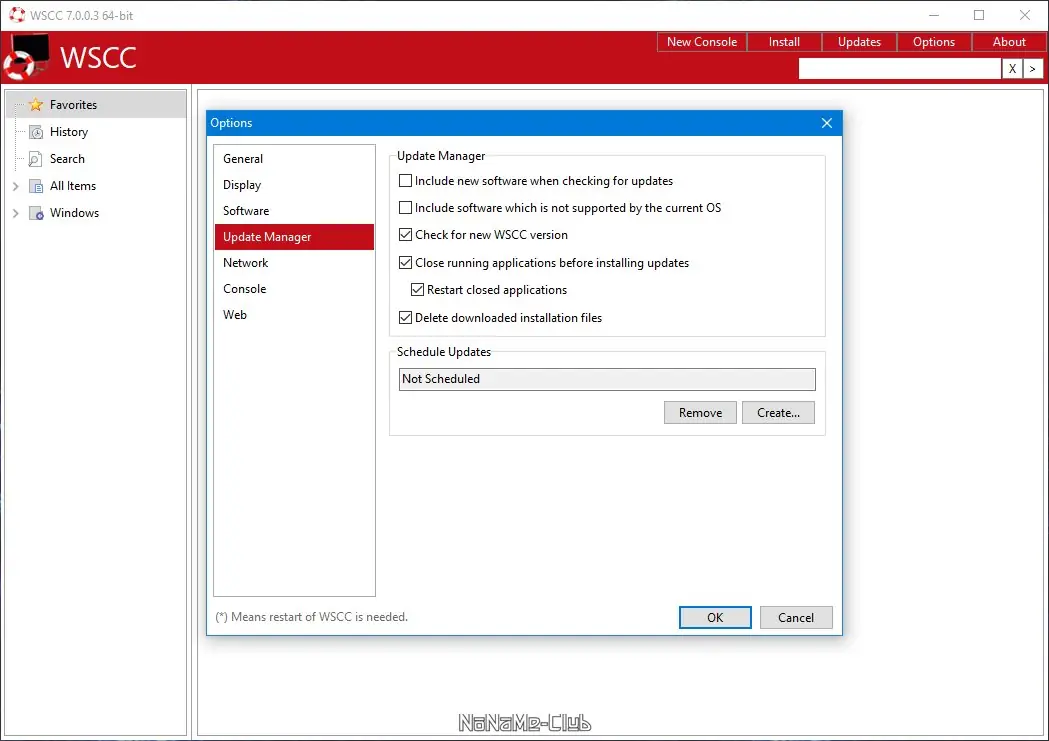Click the Favorites star icon
This screenshot has width=1049, height=741.
tap(36, 105)
